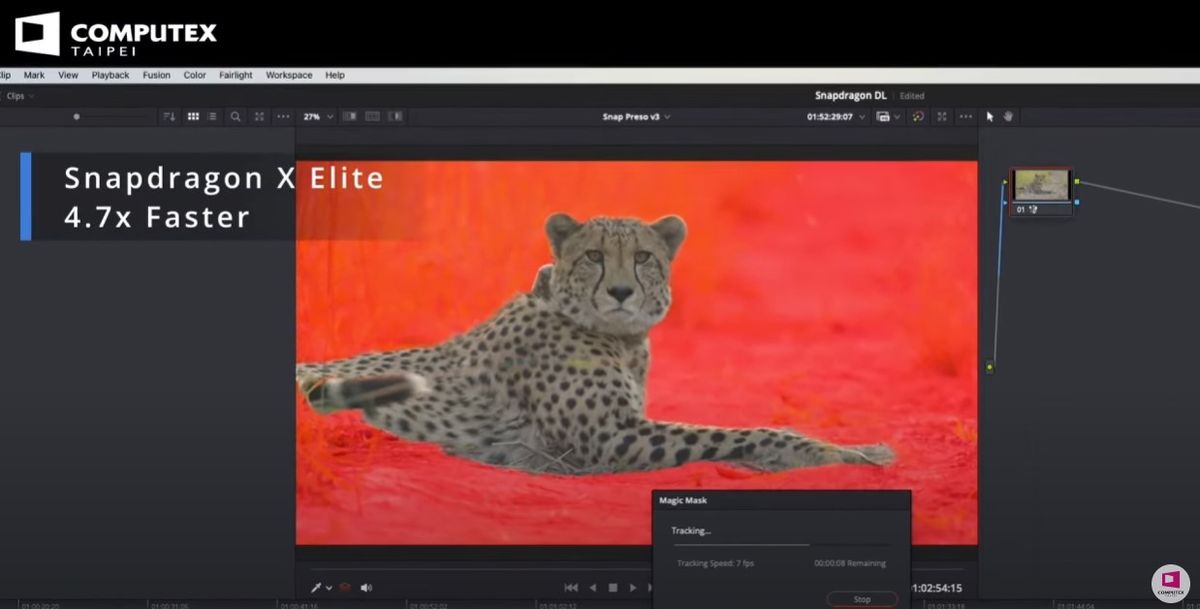Open the Fairlight menu
1200x609 pixels.
[x=237, y=75]
